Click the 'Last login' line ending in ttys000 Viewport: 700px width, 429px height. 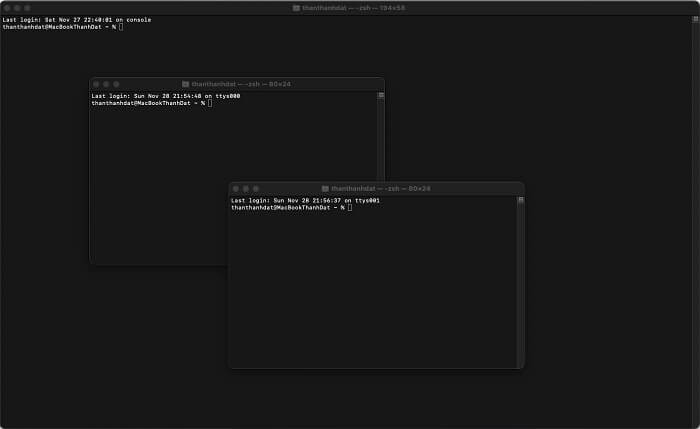pyautogui.click(x=166, y=96)
